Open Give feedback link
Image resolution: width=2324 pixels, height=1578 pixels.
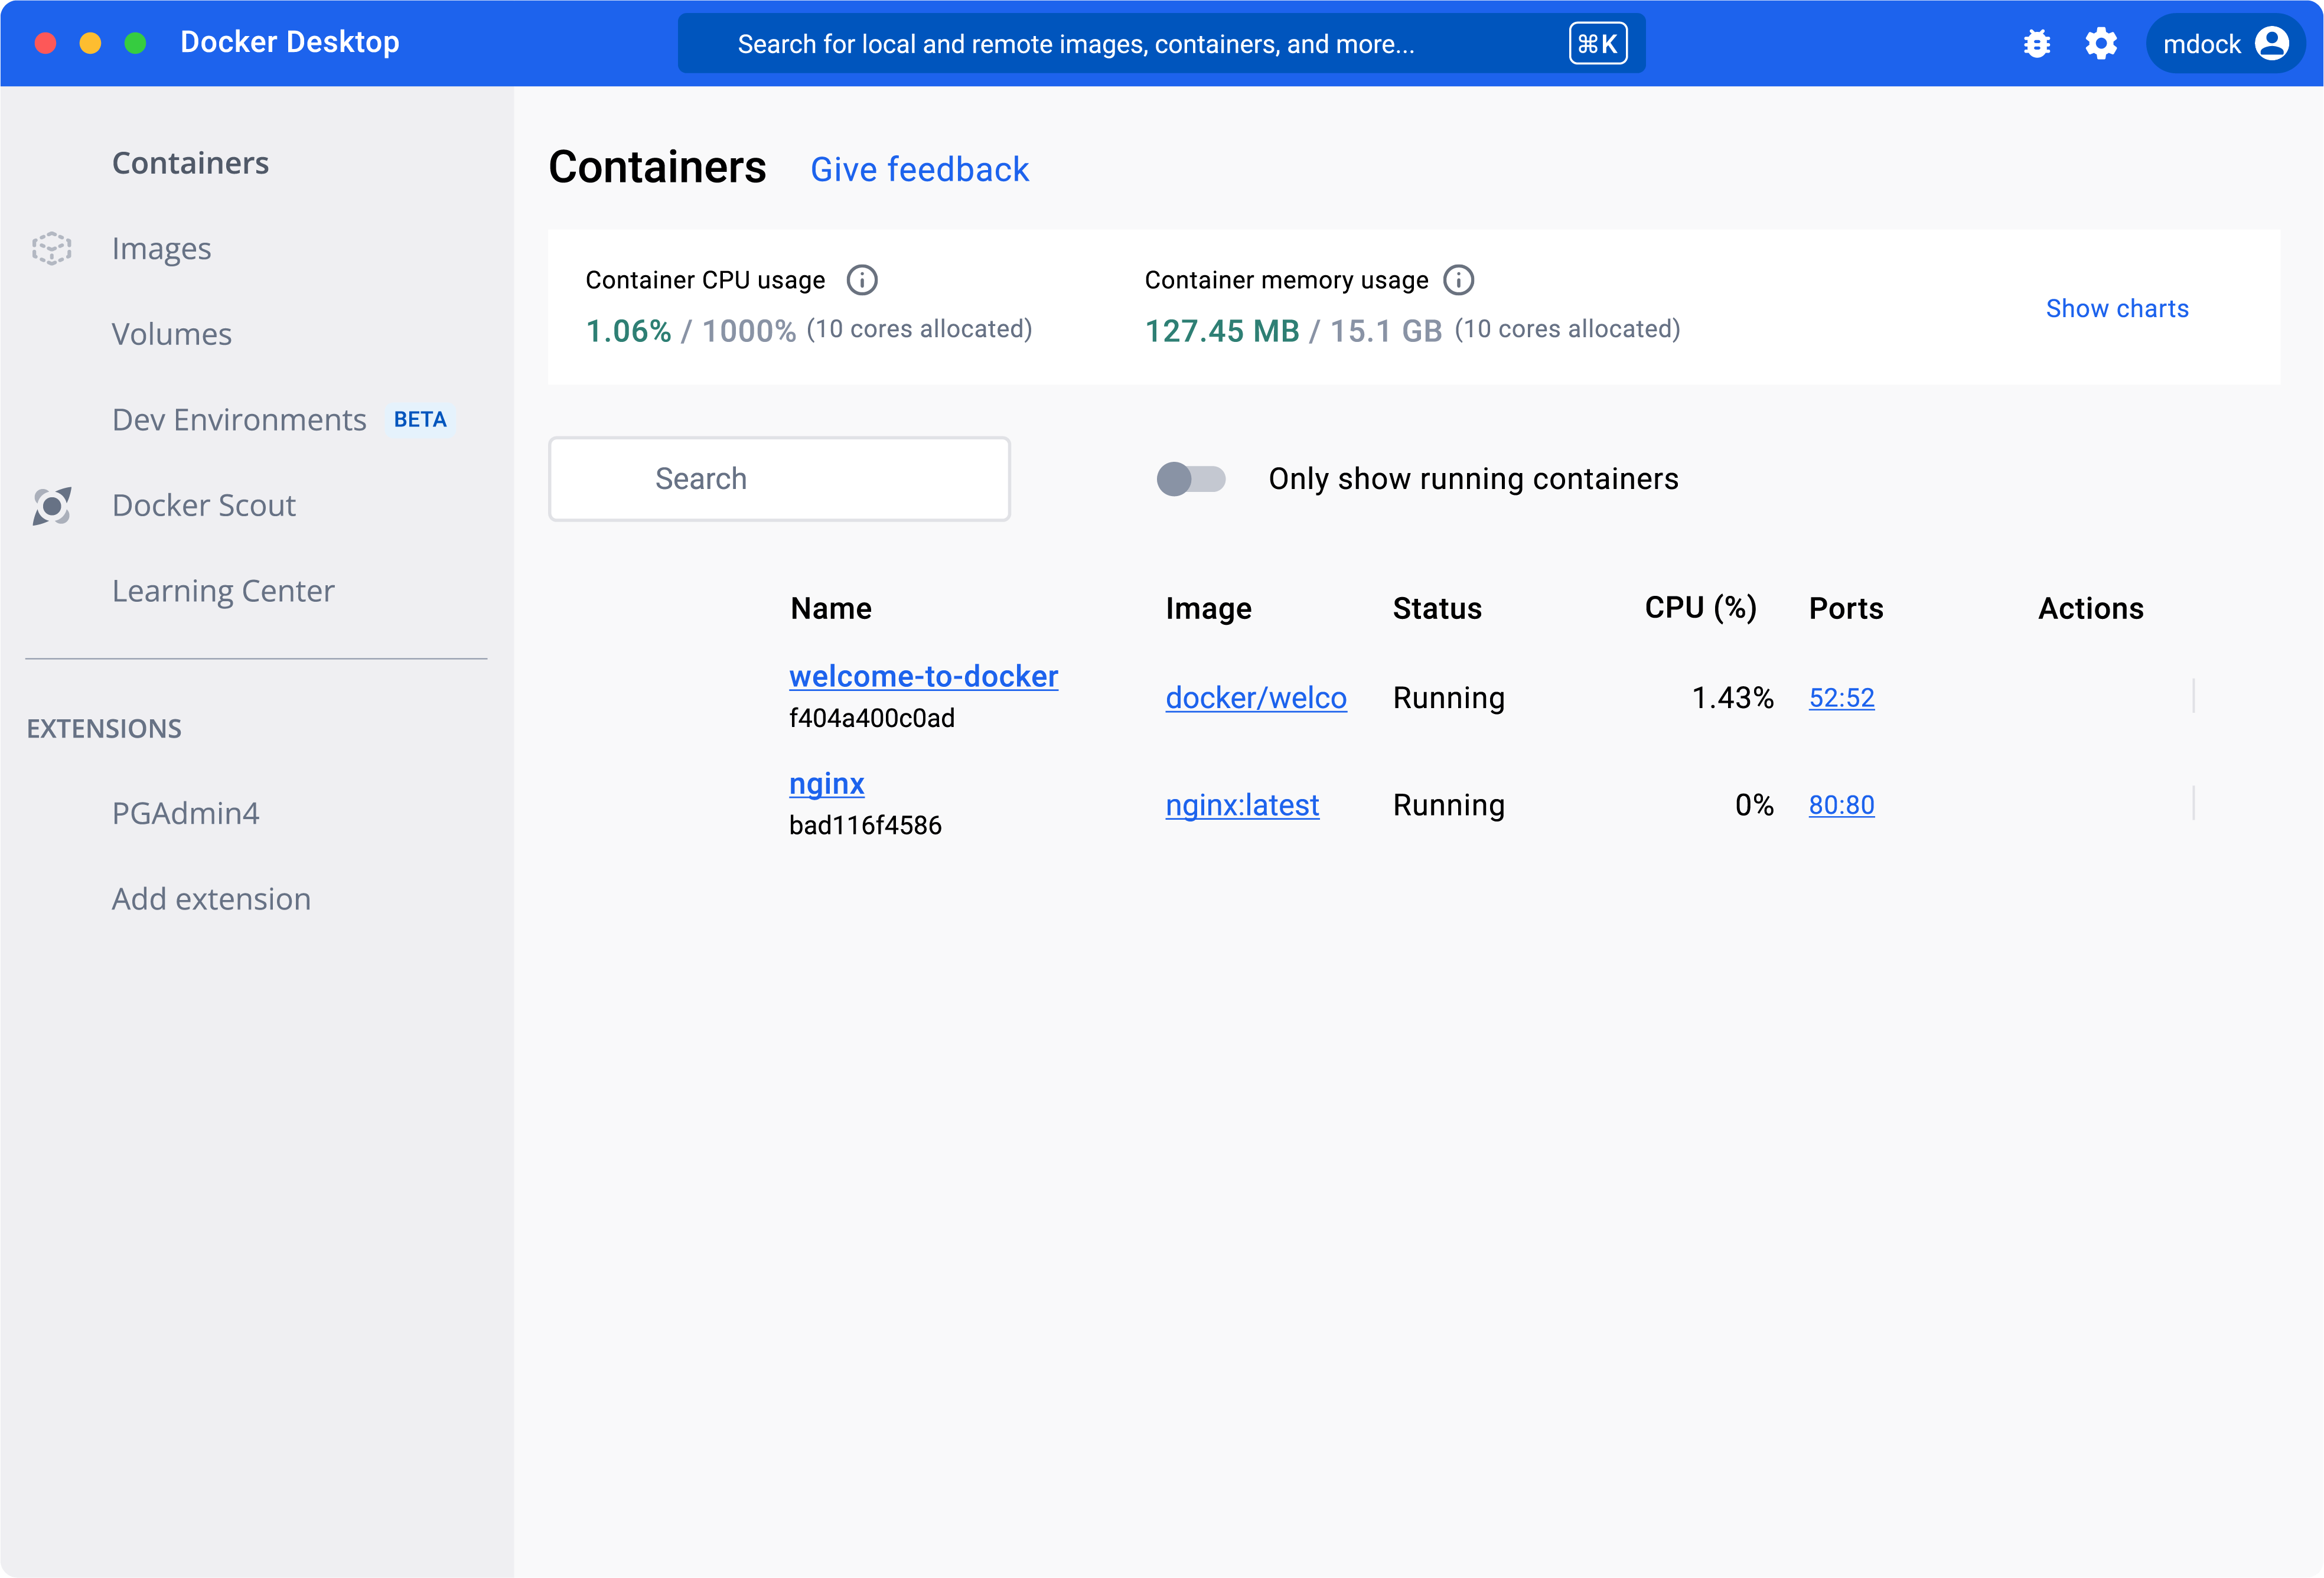pos(919,169)
